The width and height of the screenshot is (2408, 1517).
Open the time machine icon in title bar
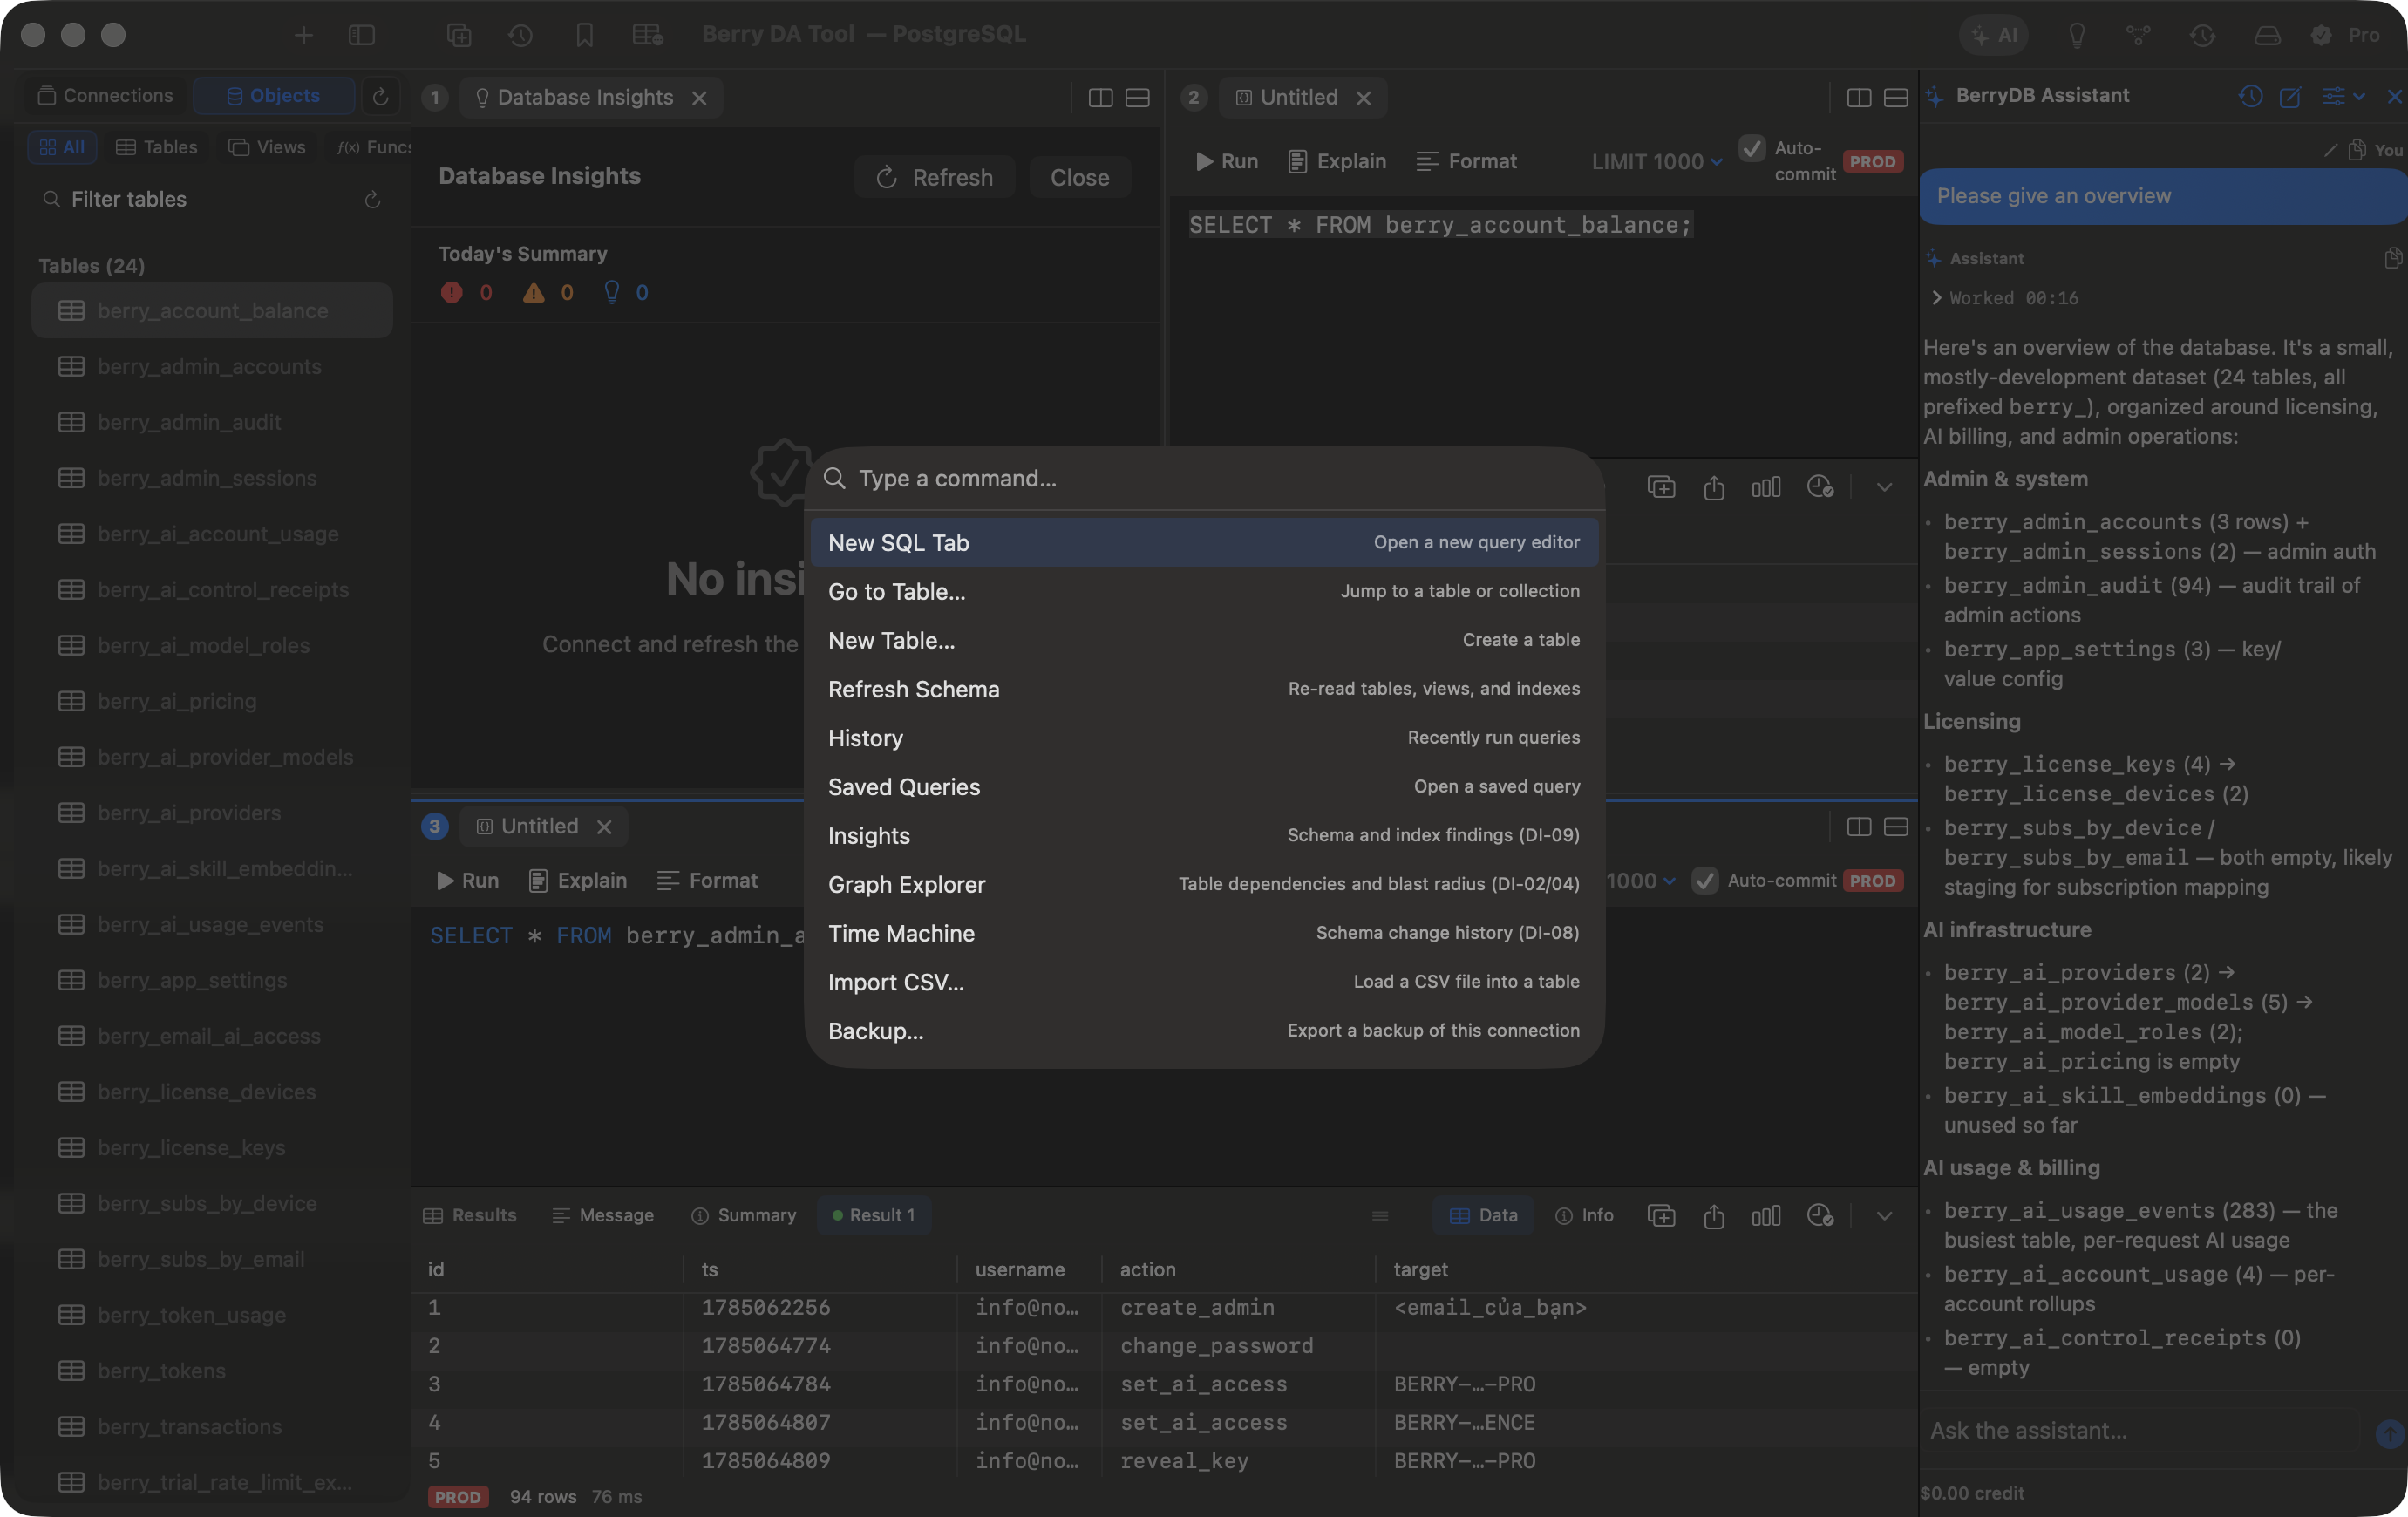[2202, 35]
